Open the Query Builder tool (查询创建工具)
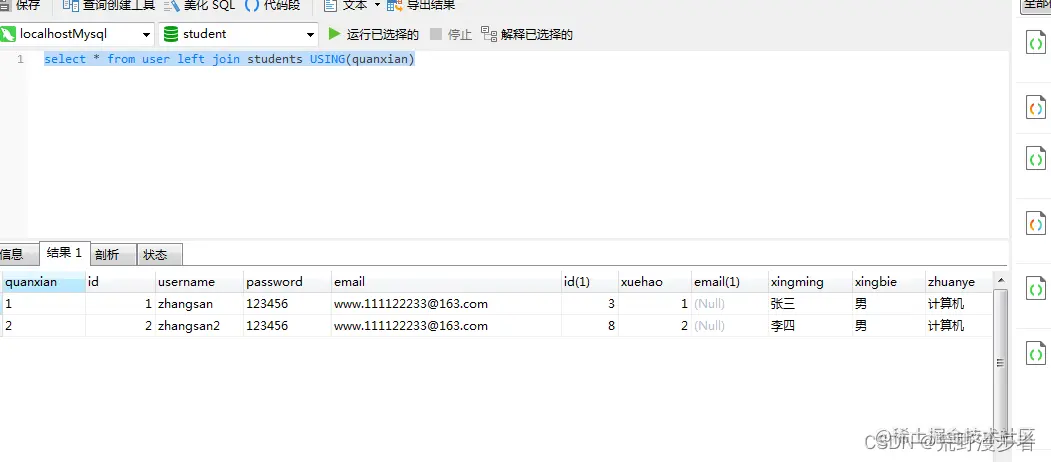1051x462 pixels. pyautogui.click(x=109, y=5)
